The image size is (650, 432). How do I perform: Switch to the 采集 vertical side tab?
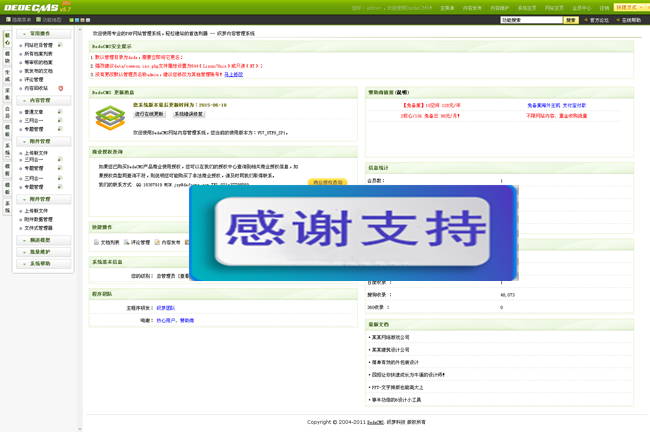[7, 94]
